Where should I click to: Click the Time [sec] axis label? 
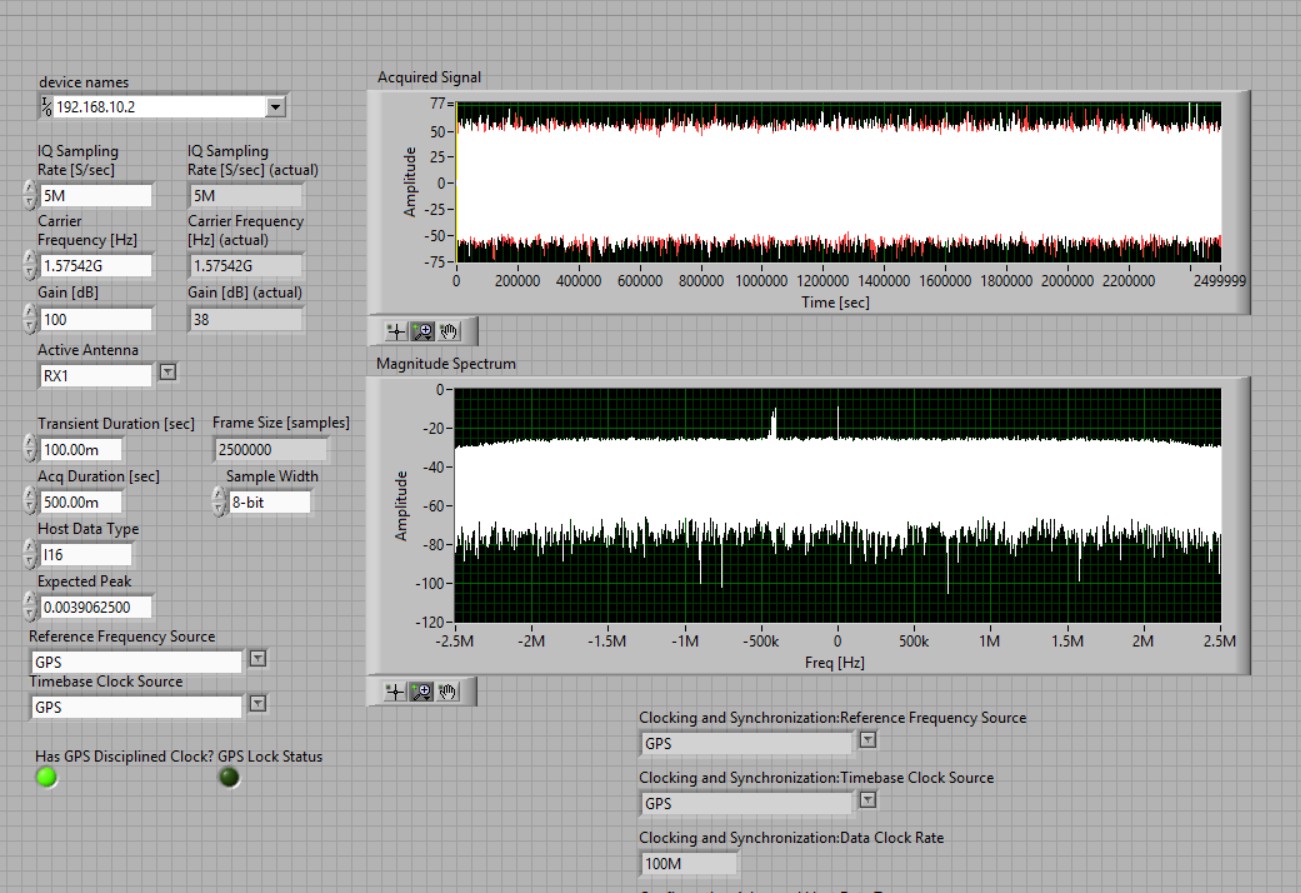point(836,302)
